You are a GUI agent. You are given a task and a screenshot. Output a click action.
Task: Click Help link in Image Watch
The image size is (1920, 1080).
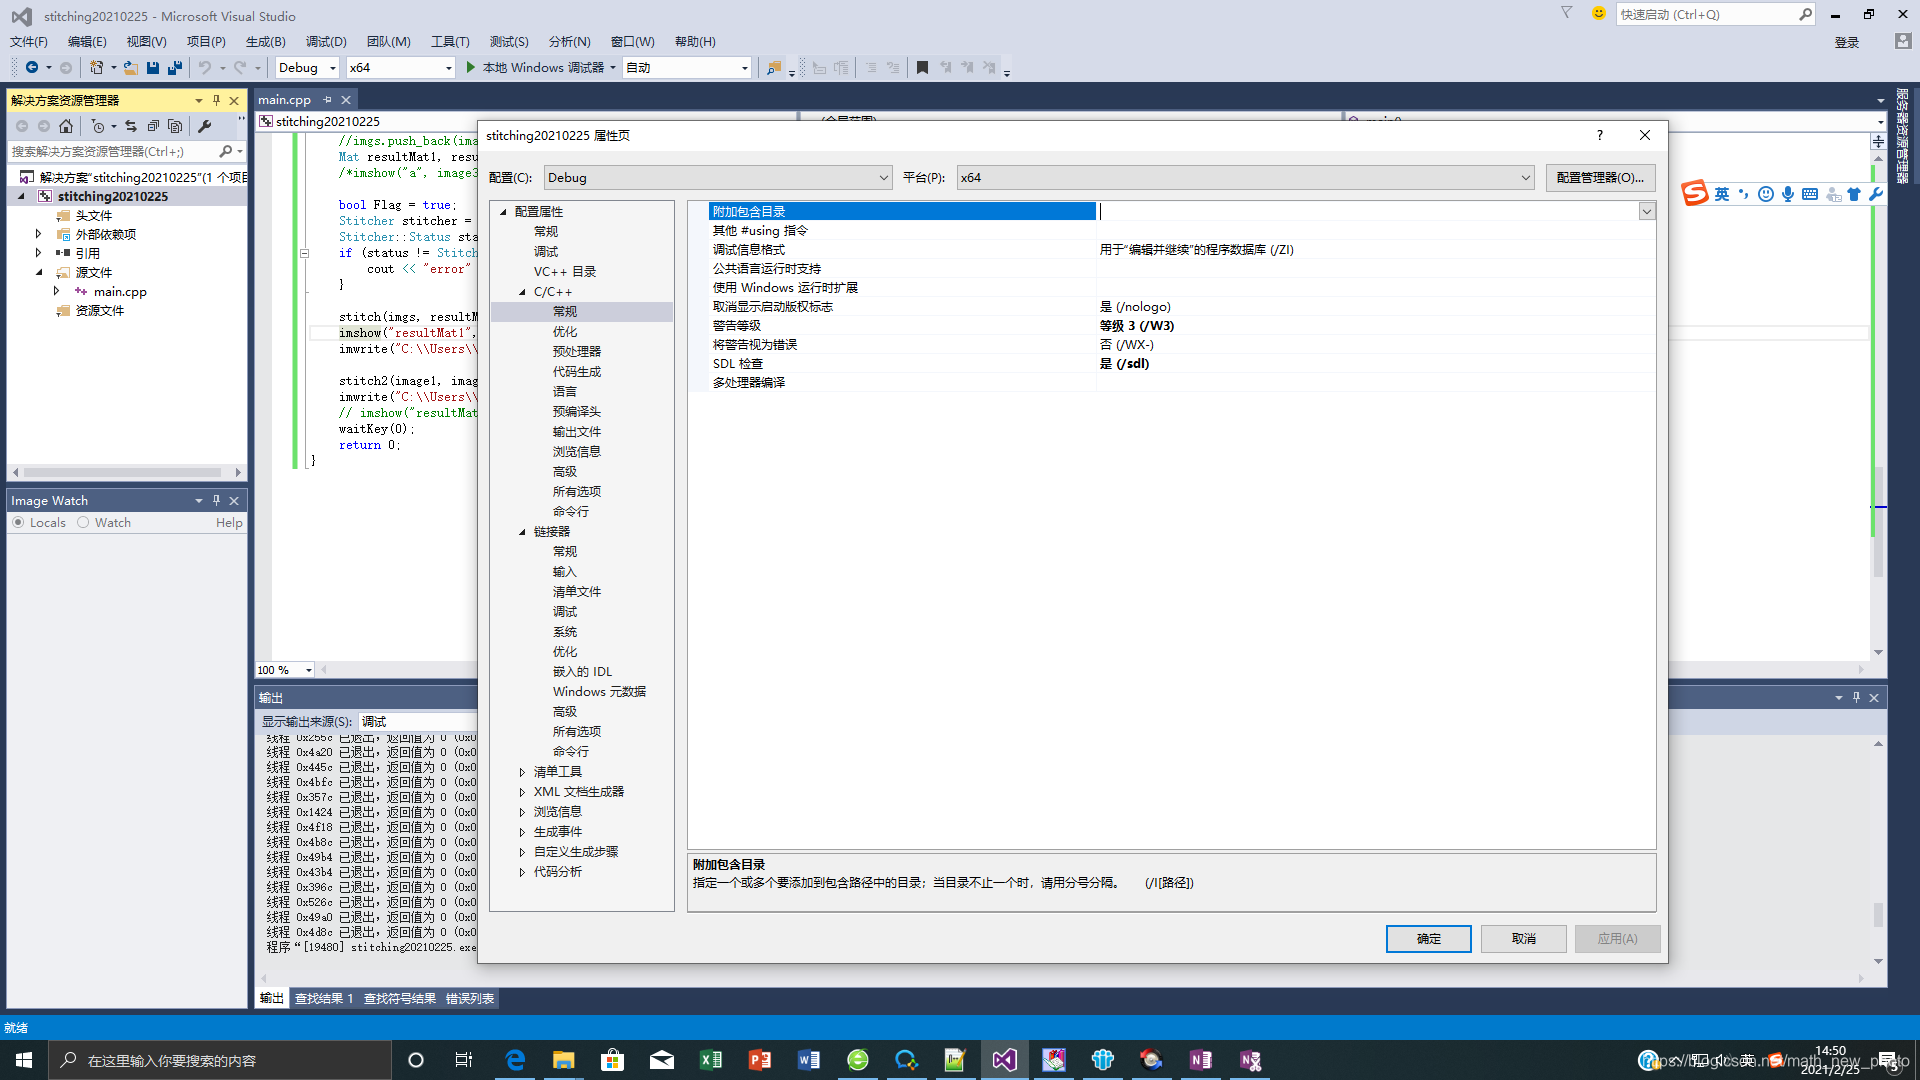[229, 523]
